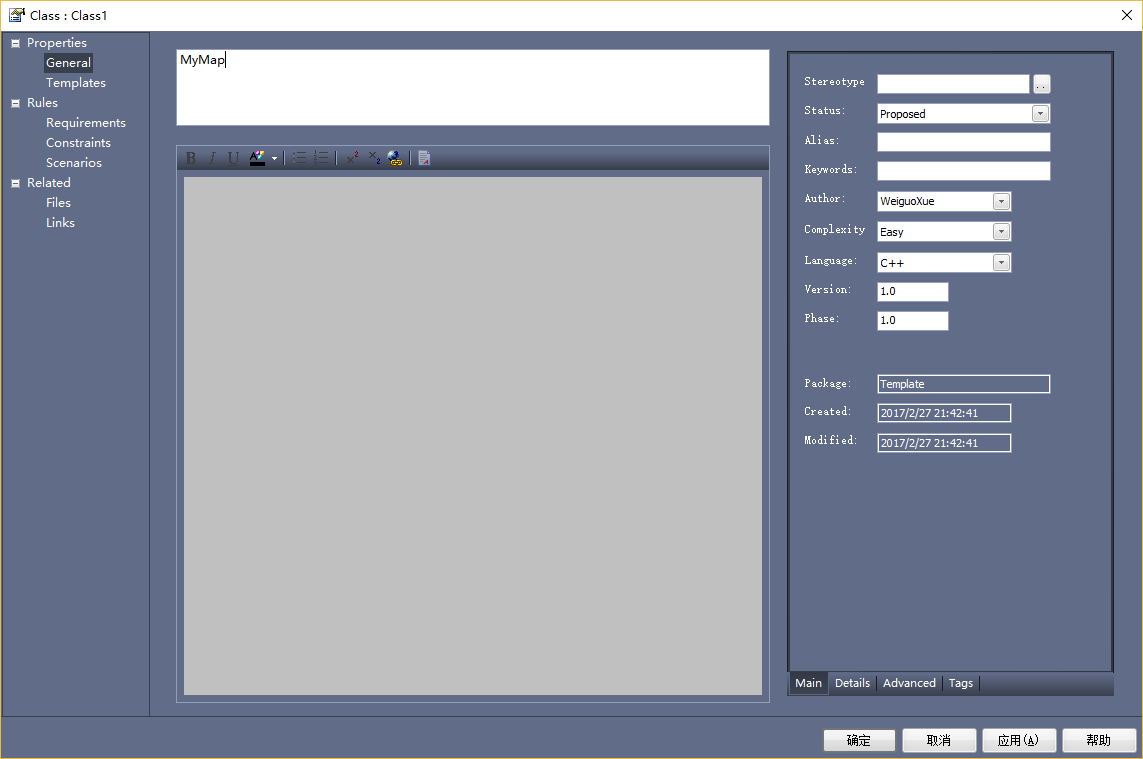
Task: Click the 确定 (OK) button
Action: coord(859,740)
